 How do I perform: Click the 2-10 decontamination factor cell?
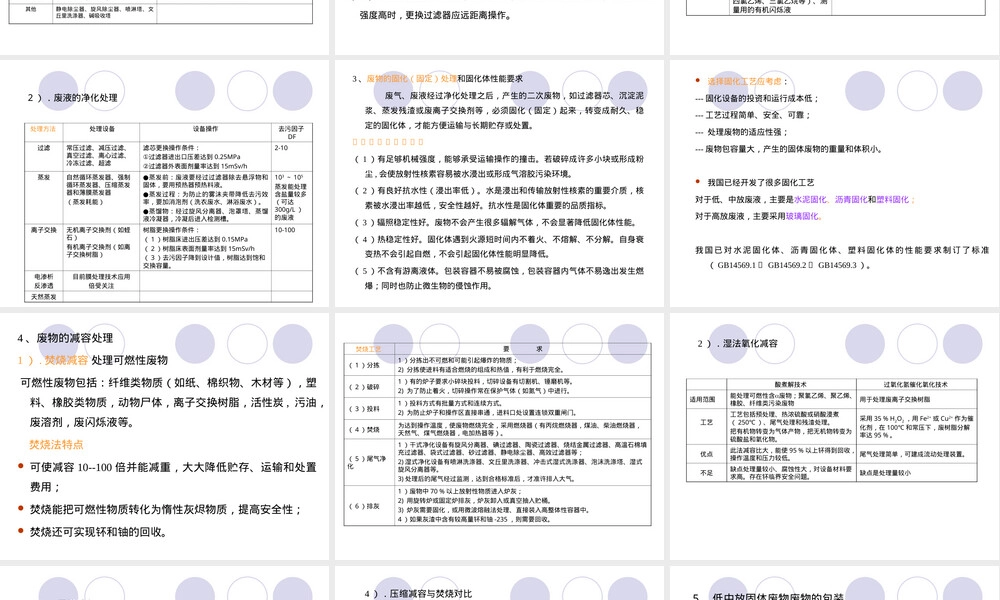[x=281, y=147]
